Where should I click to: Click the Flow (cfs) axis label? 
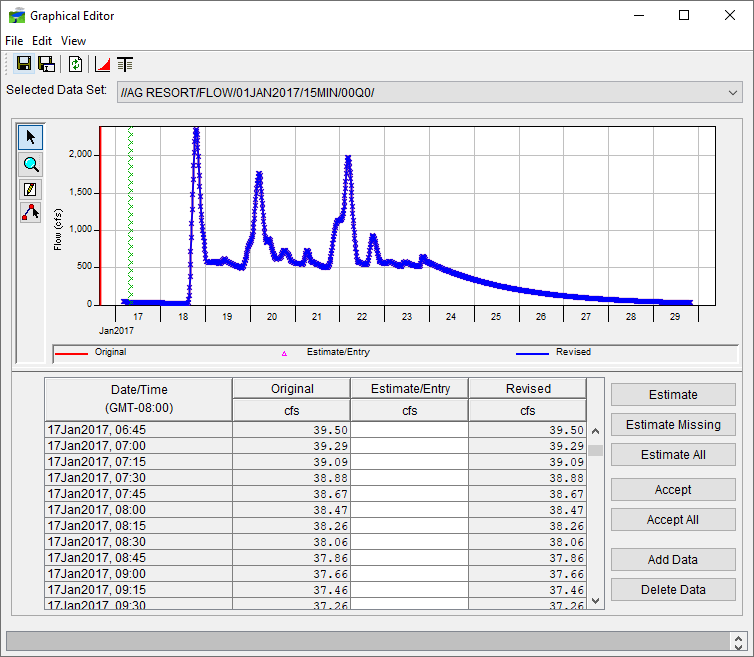click(58, 229)
